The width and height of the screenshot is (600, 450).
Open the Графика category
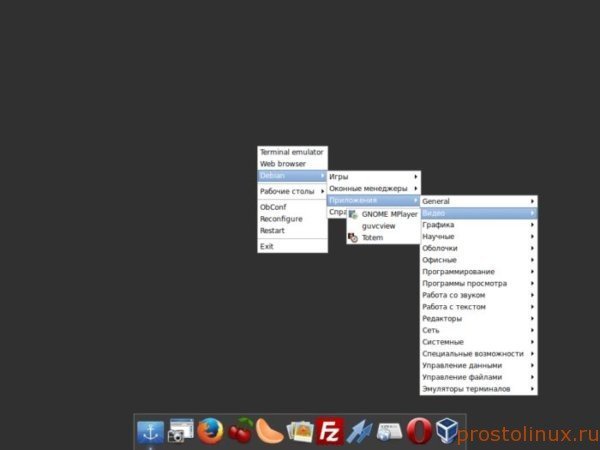pyautogui.click(x=478, y=225)
